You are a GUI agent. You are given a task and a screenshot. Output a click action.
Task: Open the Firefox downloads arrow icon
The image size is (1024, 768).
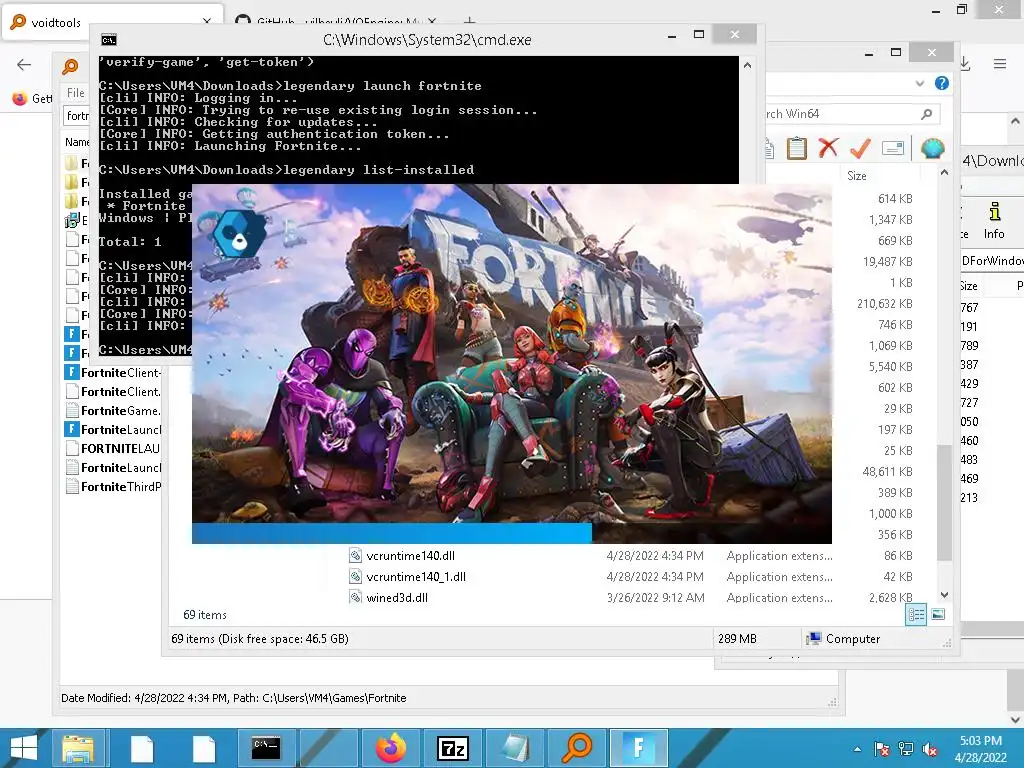pyautogui.click(x=965, y=63)
